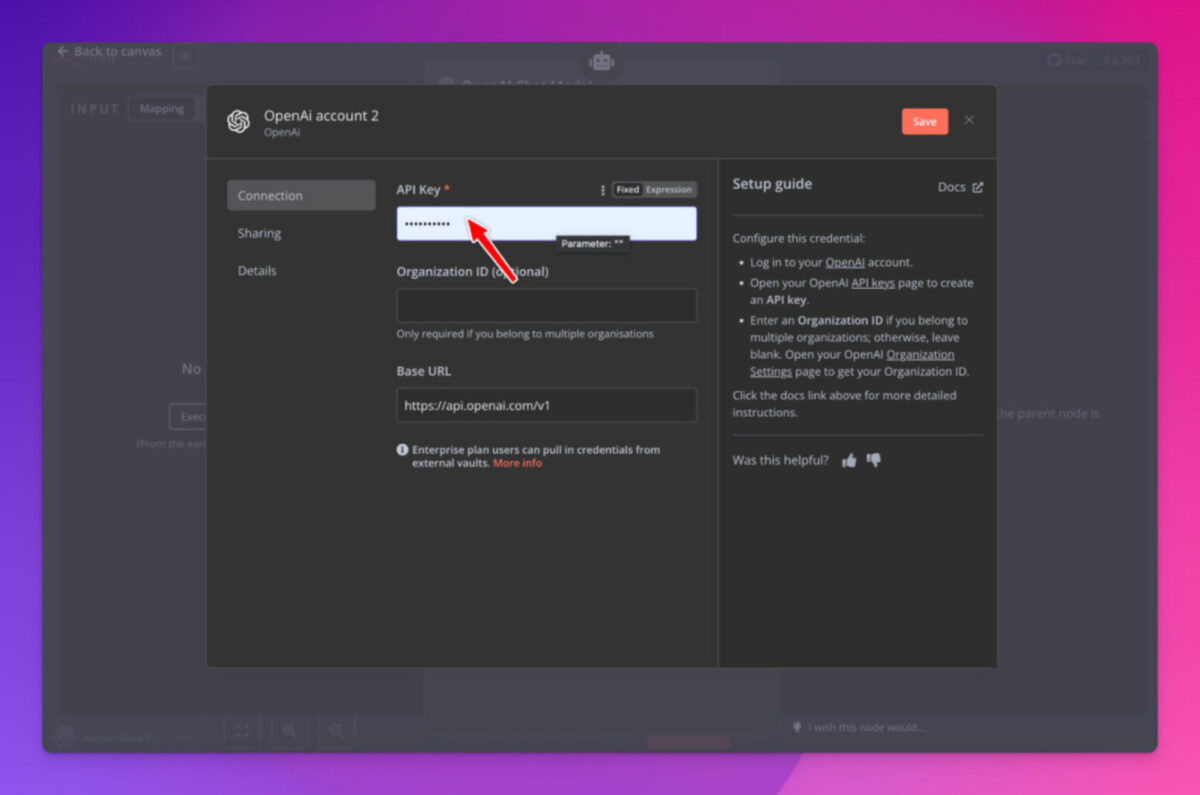Click into the Organization ID field
This screenshot has width=1200, height=795.
point(546,306)
